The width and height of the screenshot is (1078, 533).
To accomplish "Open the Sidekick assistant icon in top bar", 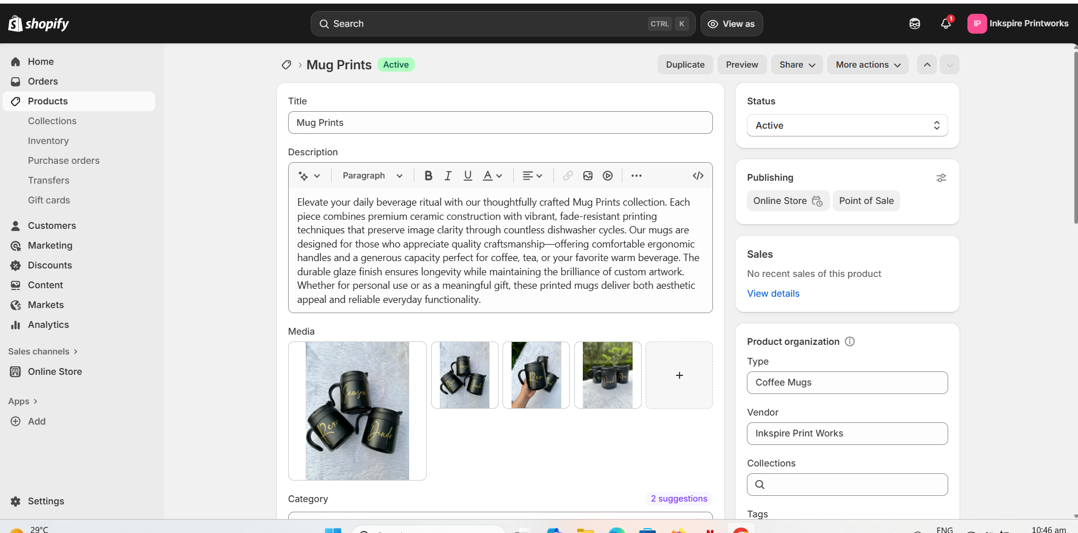I will pos(914,24).
